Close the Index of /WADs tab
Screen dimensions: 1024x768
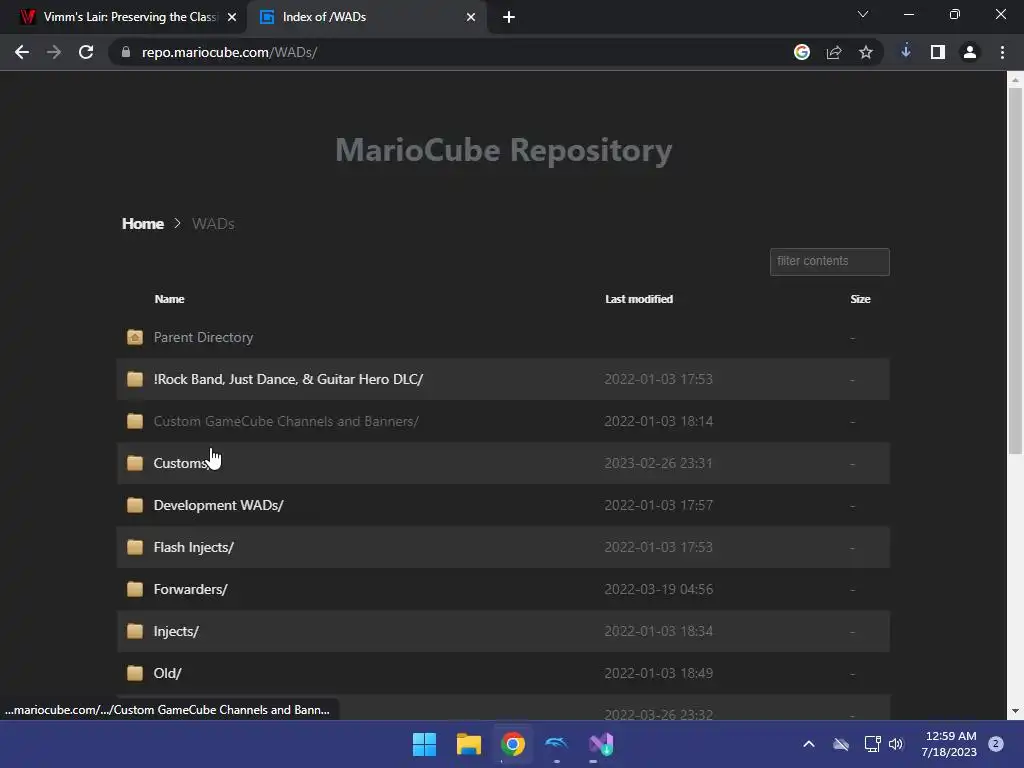coord(471,17)
